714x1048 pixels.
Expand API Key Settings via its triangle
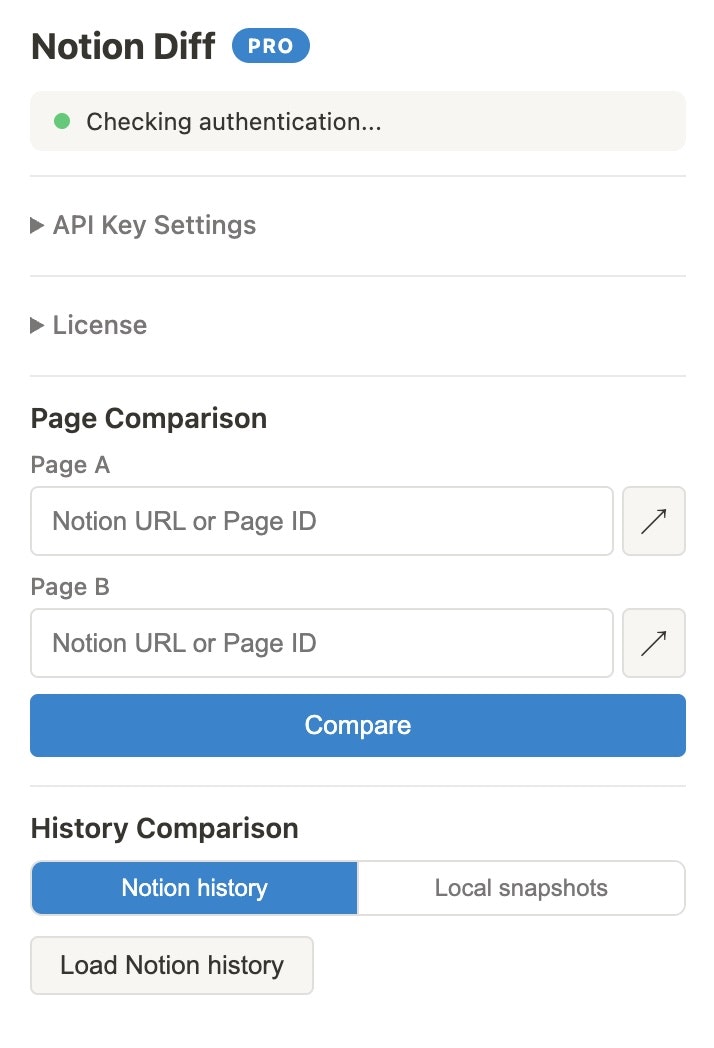[x=37, y=226]
